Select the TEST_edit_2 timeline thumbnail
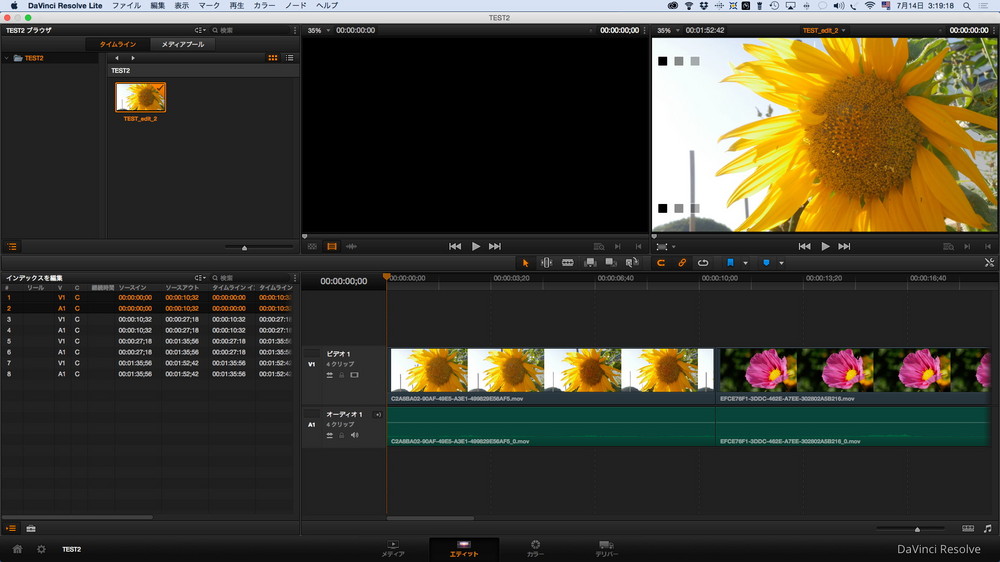The image size is (1000, 562). (140, 97)
